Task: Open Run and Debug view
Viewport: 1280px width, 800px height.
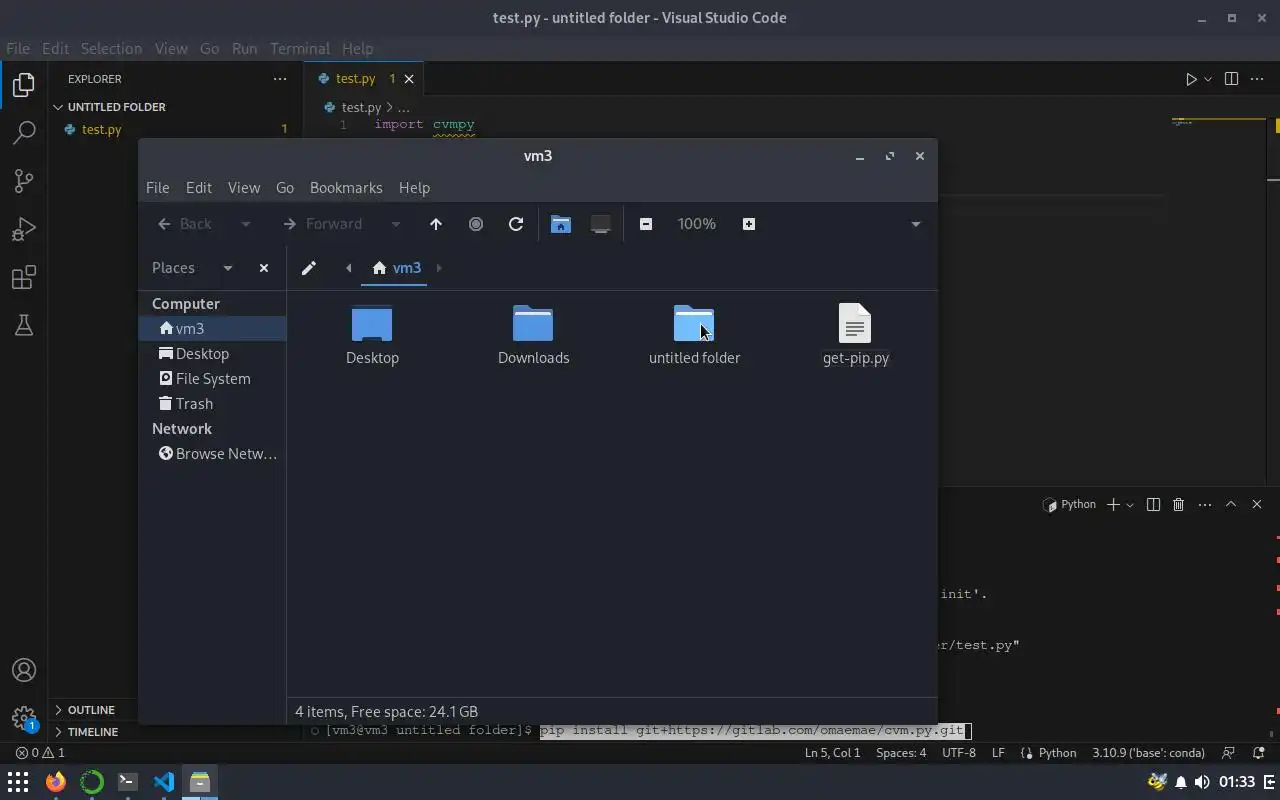Action: click(24, 229)
